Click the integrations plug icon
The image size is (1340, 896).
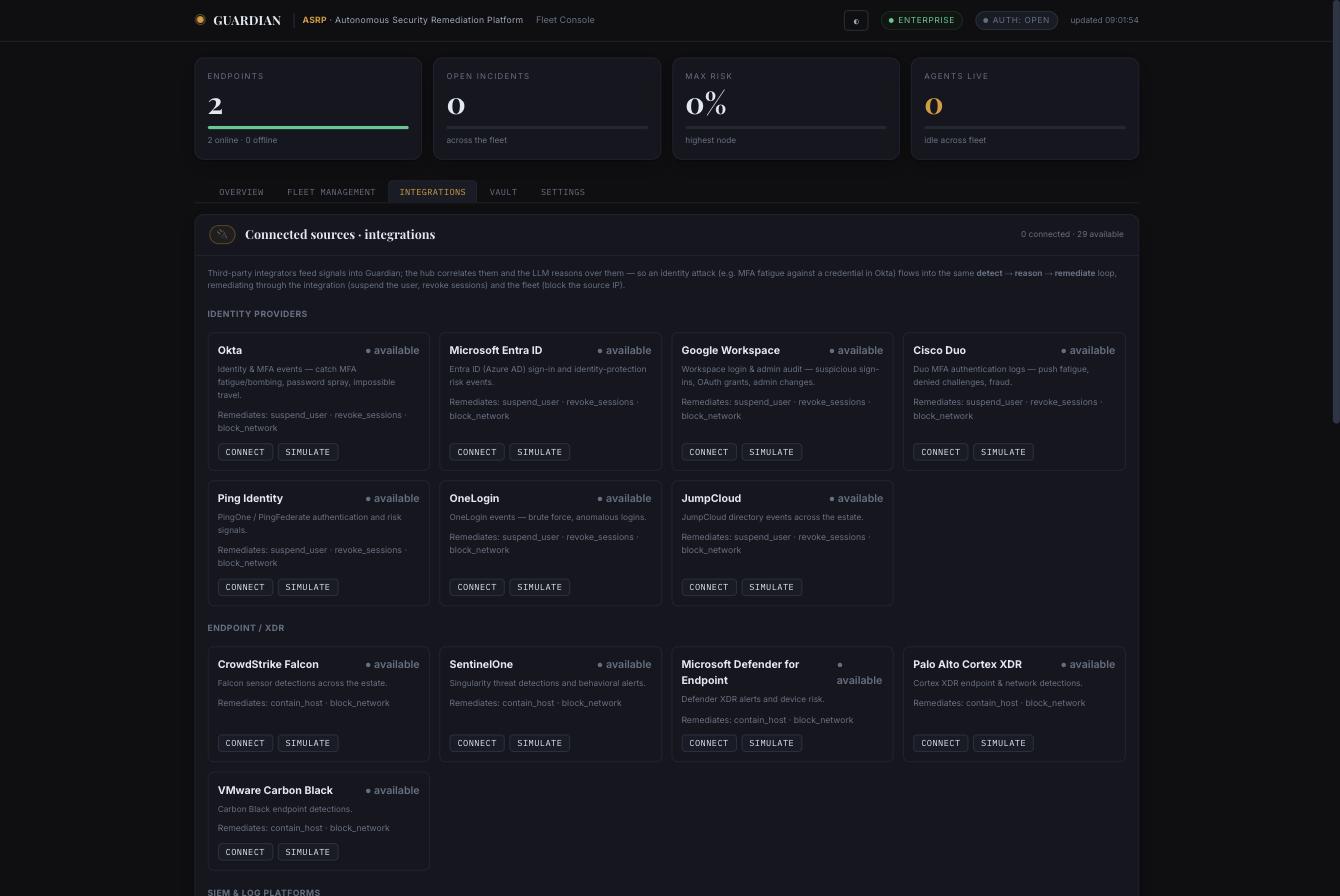[222, 234]
